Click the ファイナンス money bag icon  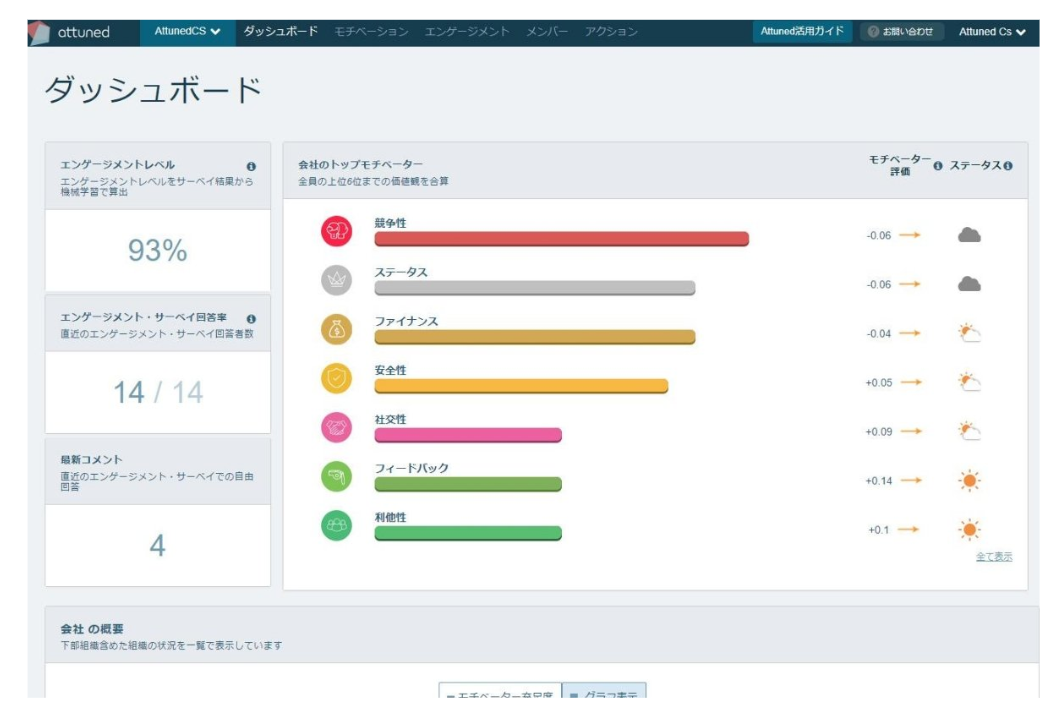click(336, 330)
